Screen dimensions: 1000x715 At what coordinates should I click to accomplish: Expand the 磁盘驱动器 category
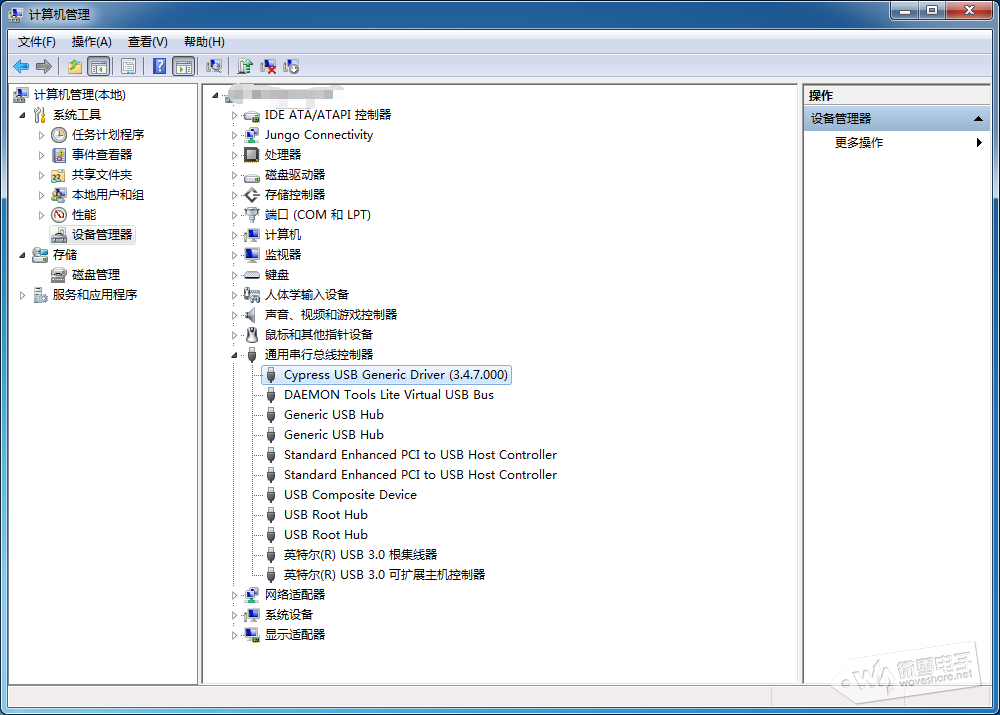pos(234,175)
